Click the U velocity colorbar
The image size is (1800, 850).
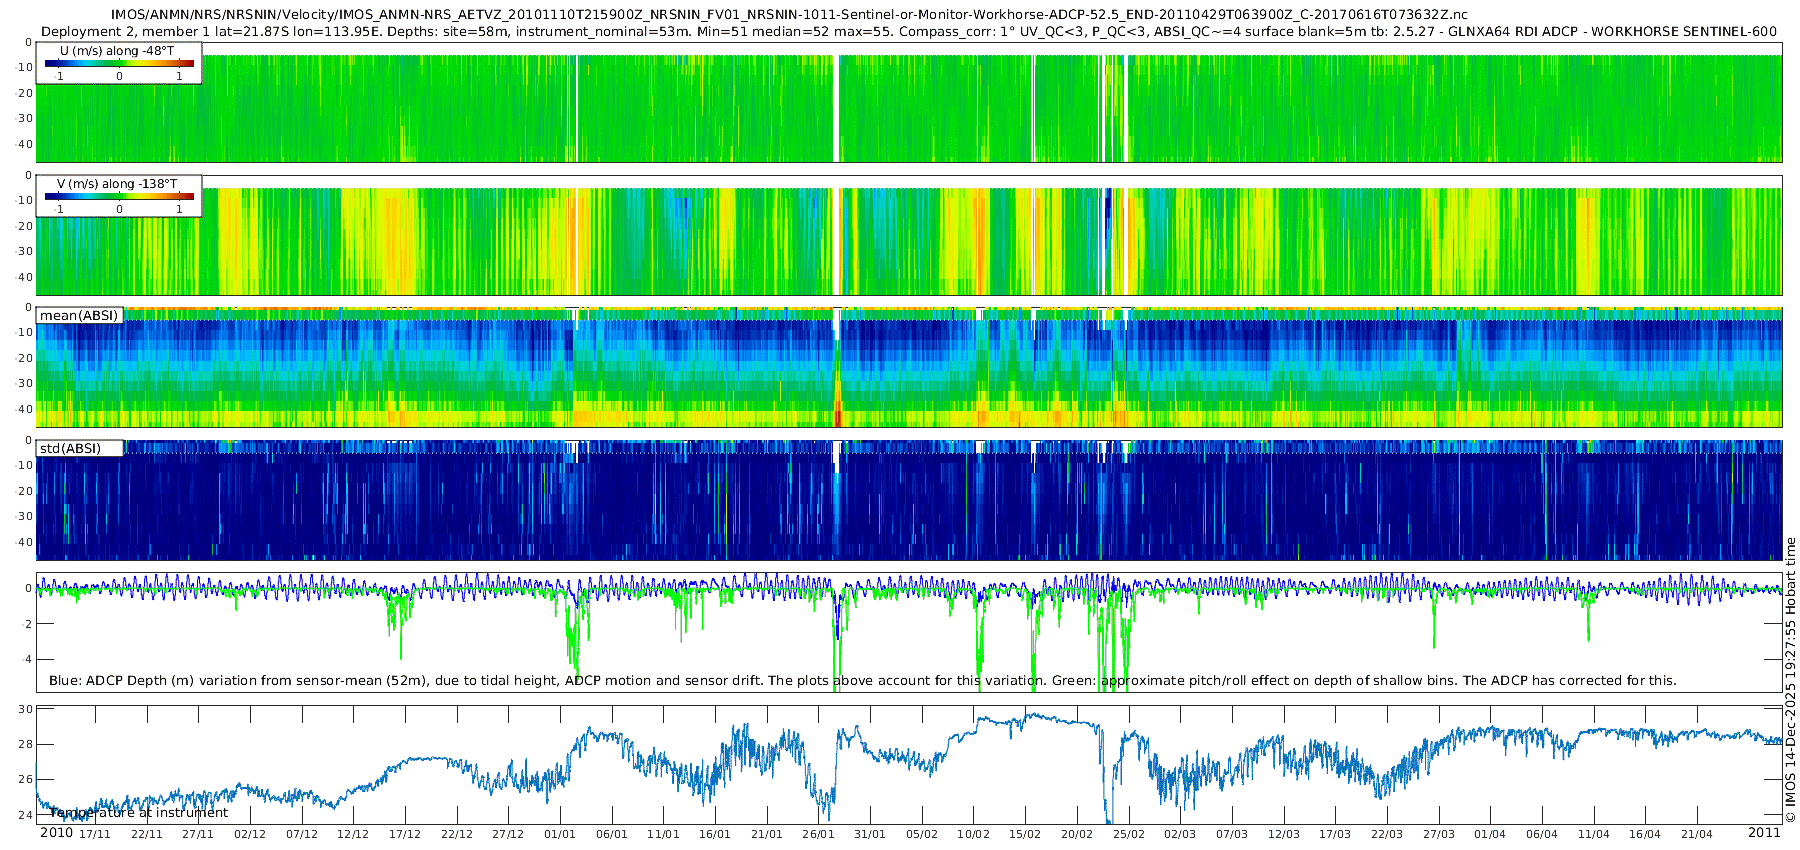(x=119, y=64)
